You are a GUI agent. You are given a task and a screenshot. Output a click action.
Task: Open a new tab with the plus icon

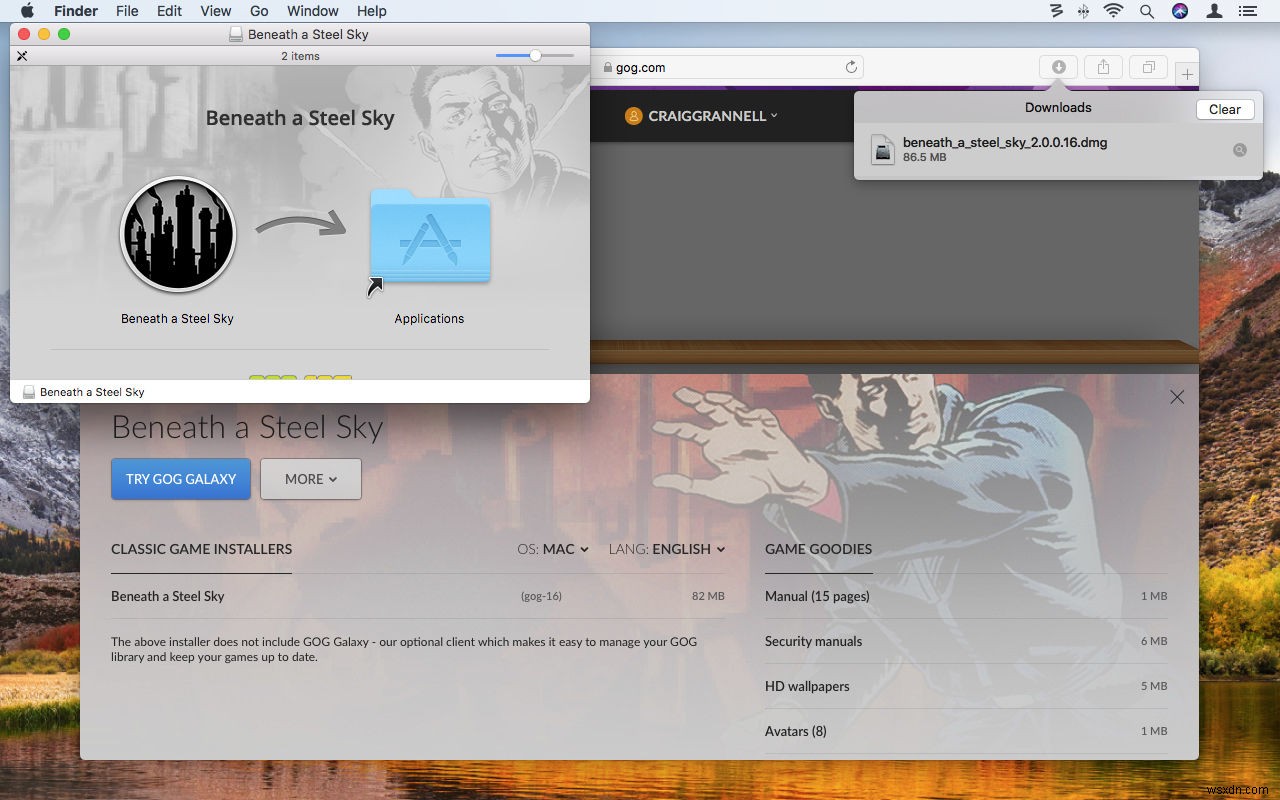click(1186, 72)
